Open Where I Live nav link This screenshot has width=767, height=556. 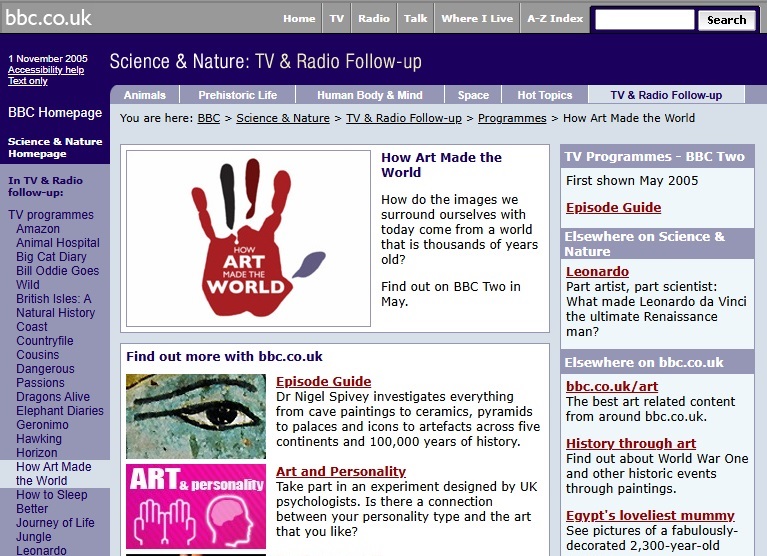point(477,19)
